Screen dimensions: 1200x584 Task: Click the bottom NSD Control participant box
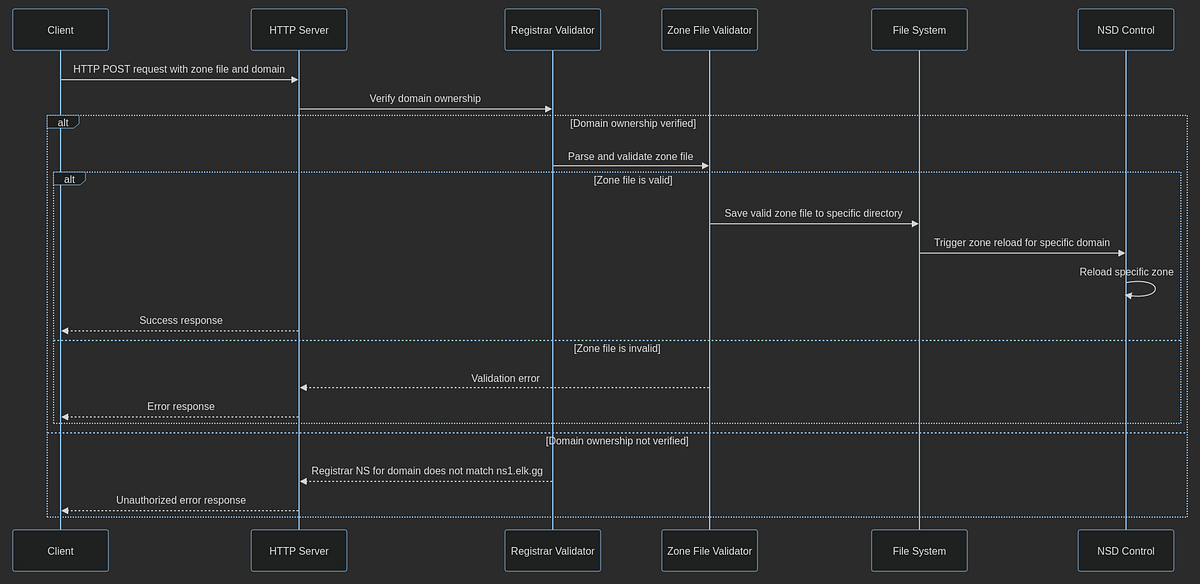coord(1125,550)
